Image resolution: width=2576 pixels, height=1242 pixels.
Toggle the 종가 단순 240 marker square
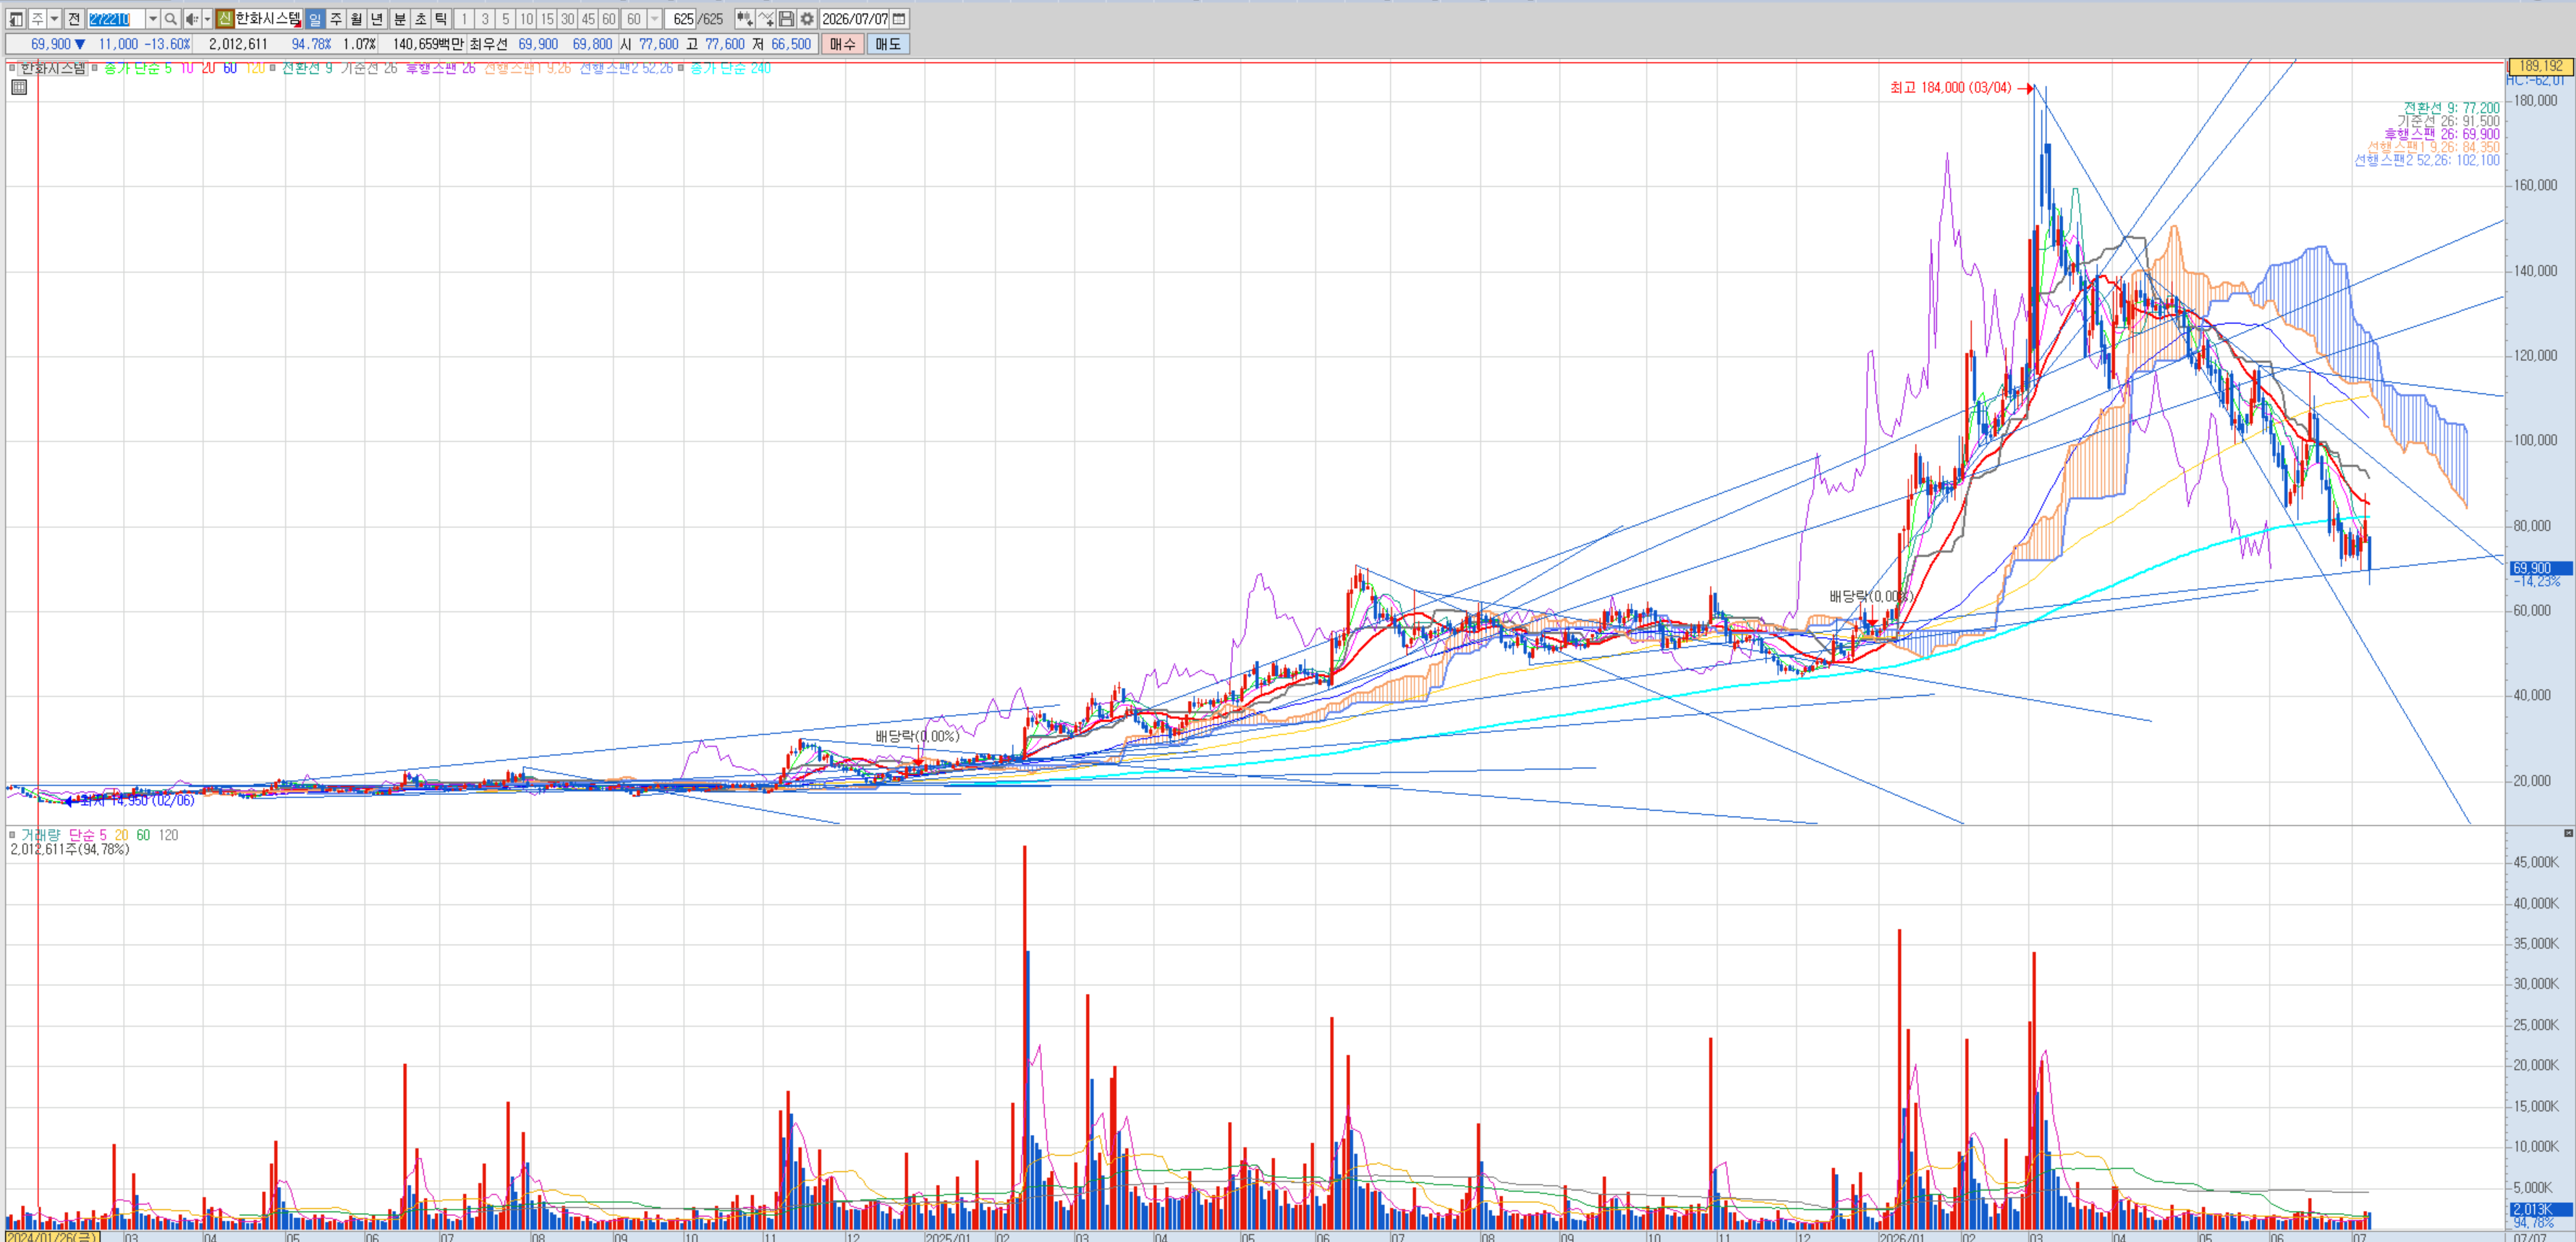(681, 68)
